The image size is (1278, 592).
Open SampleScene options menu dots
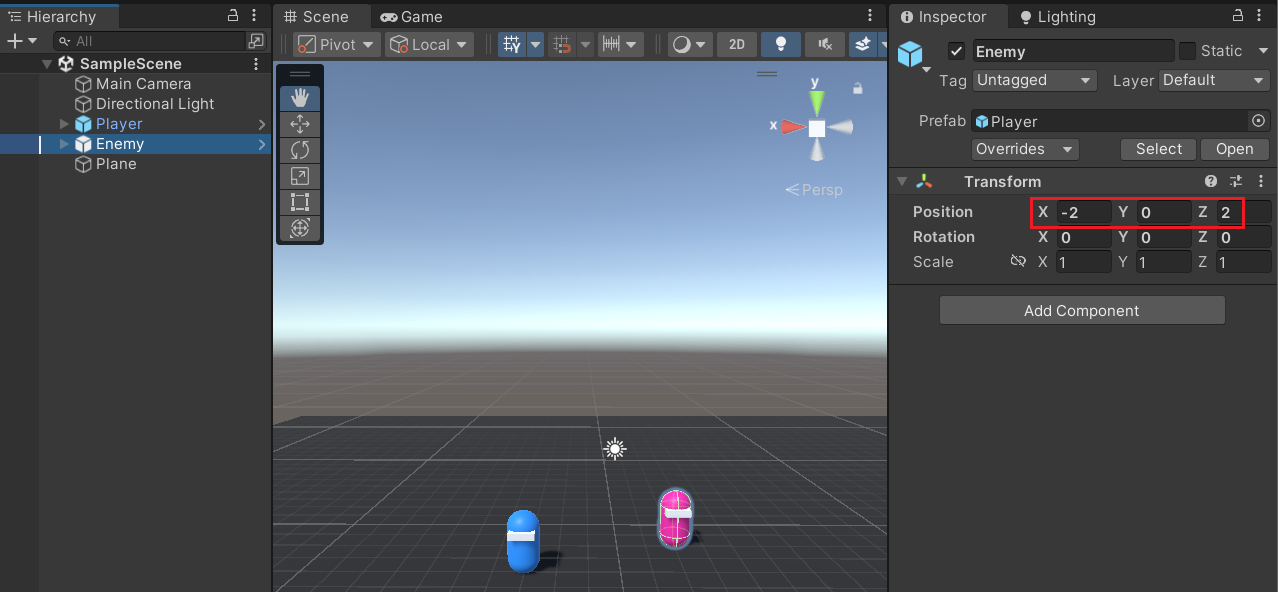(257, 64)
